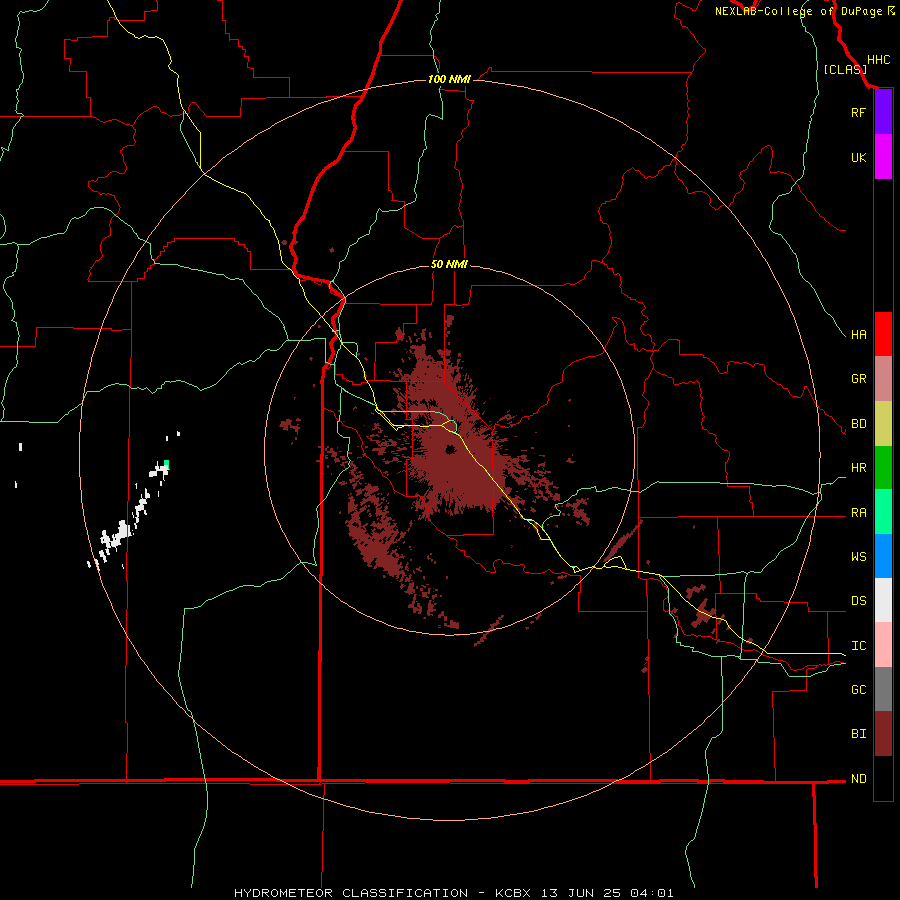
Task: Click the UK legend label
Action: [858, 157]
